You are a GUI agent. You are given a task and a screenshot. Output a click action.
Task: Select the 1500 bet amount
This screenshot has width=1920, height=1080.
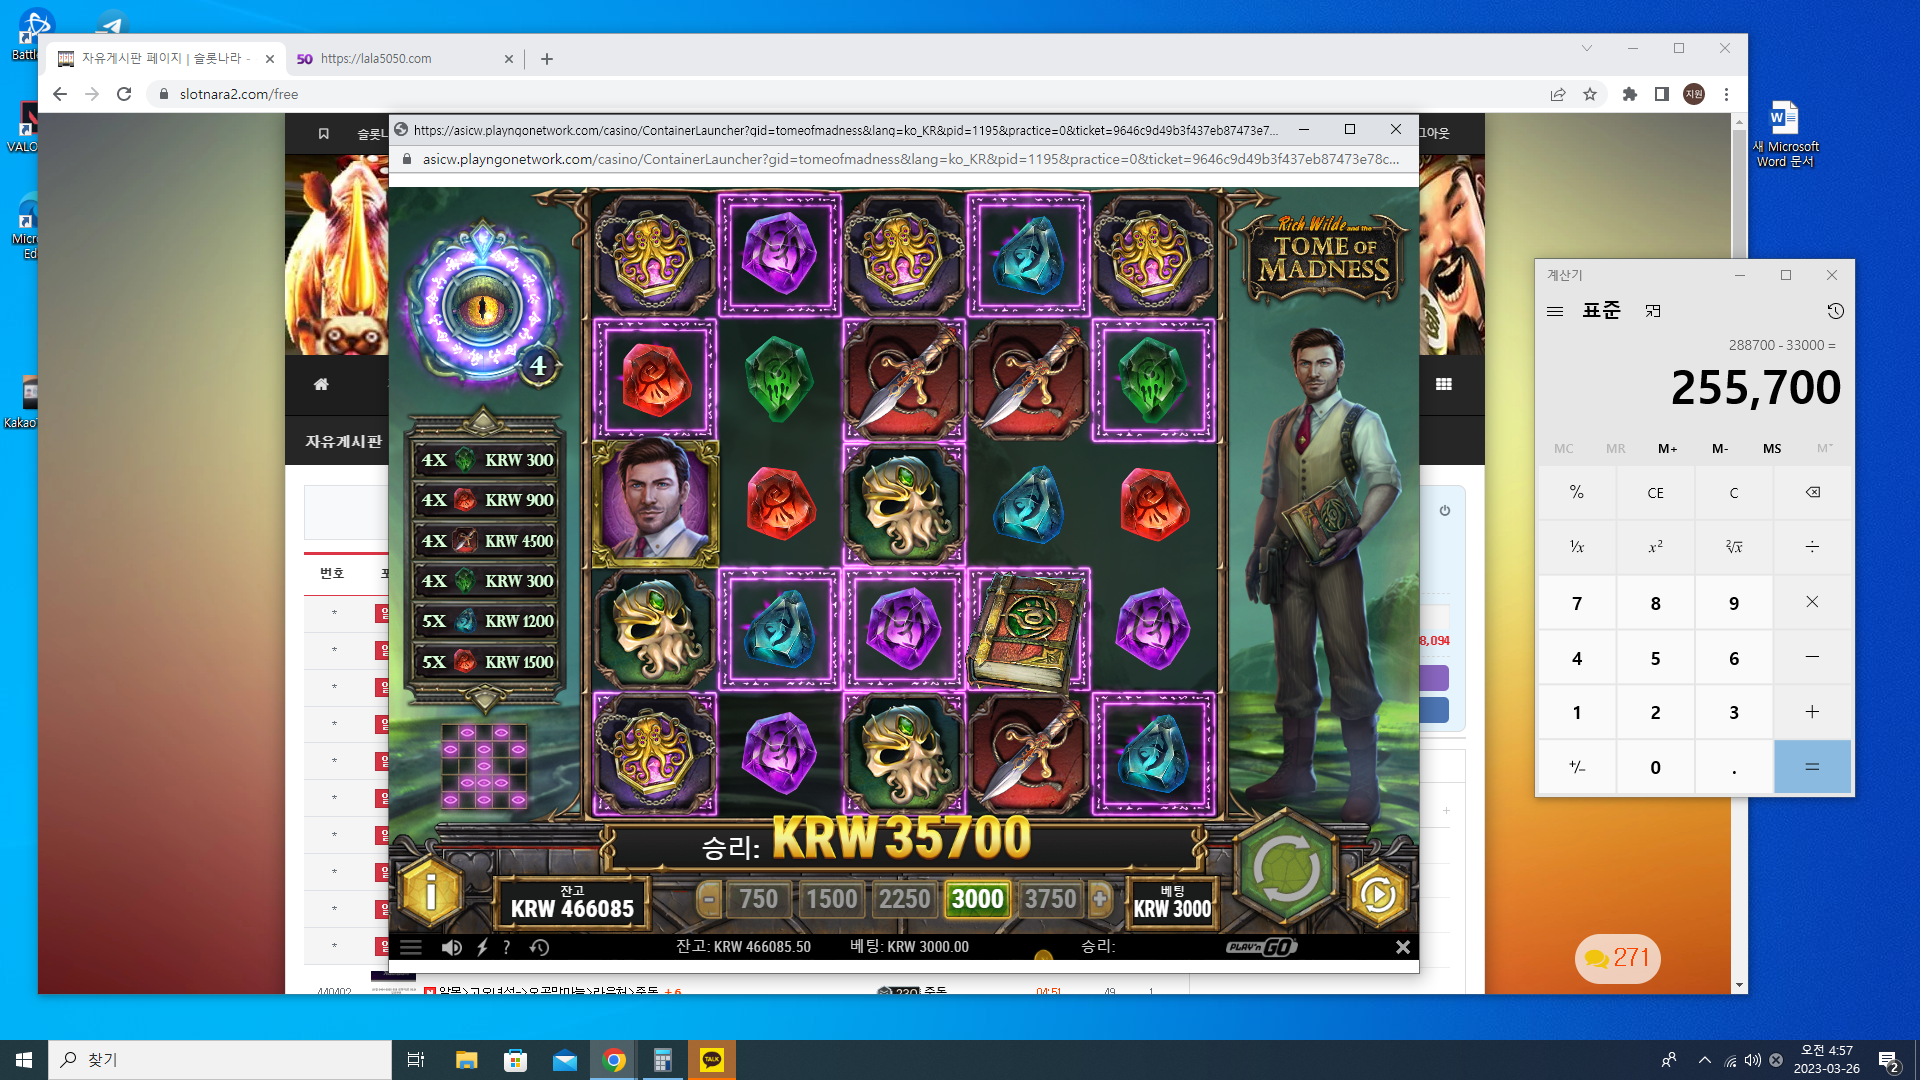click(832, 899)
